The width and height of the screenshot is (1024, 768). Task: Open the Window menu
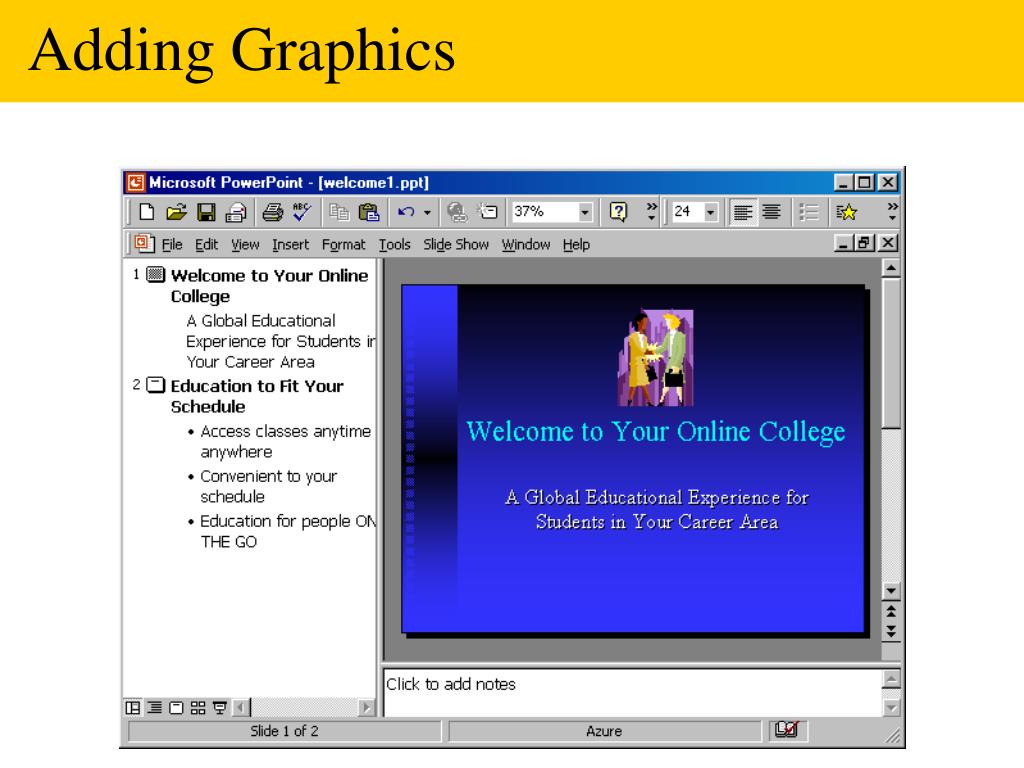tap(526, 245)
